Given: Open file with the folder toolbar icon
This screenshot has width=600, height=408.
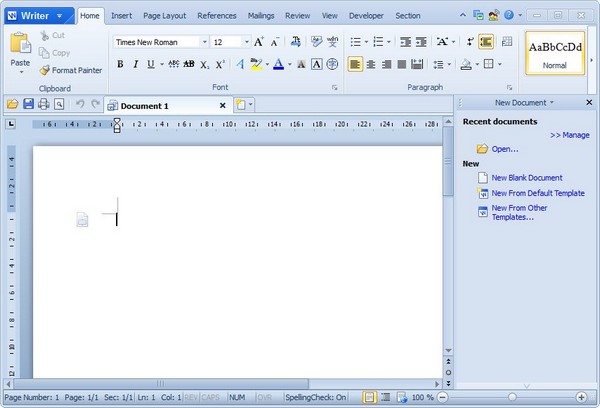Looking at the screenshot, I should (x=12, y=104).
